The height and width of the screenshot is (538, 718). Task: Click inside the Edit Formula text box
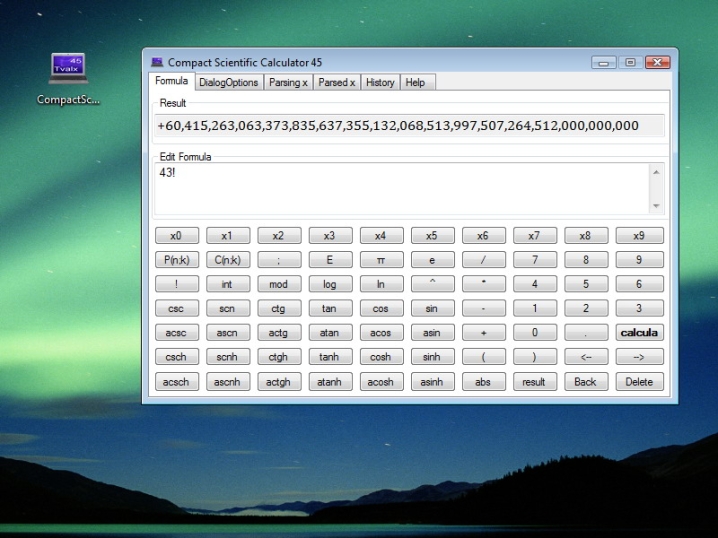pos(400,188)
